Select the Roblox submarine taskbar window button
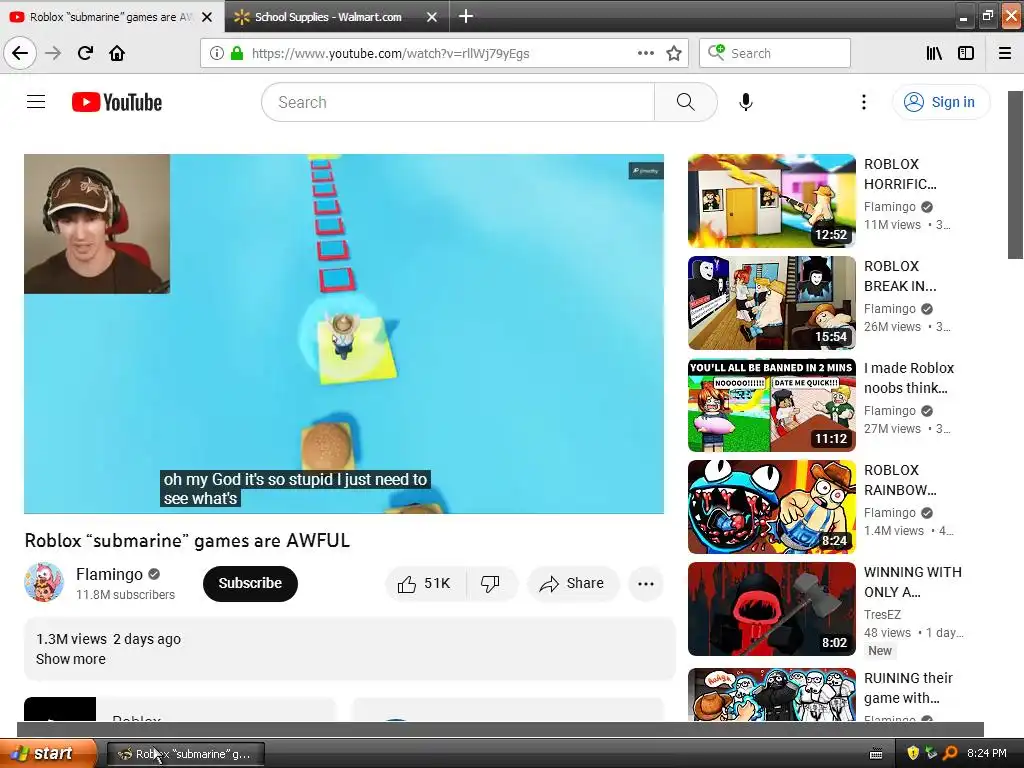Viewport: 1024px width, 768px height. (x=185, y=754)
